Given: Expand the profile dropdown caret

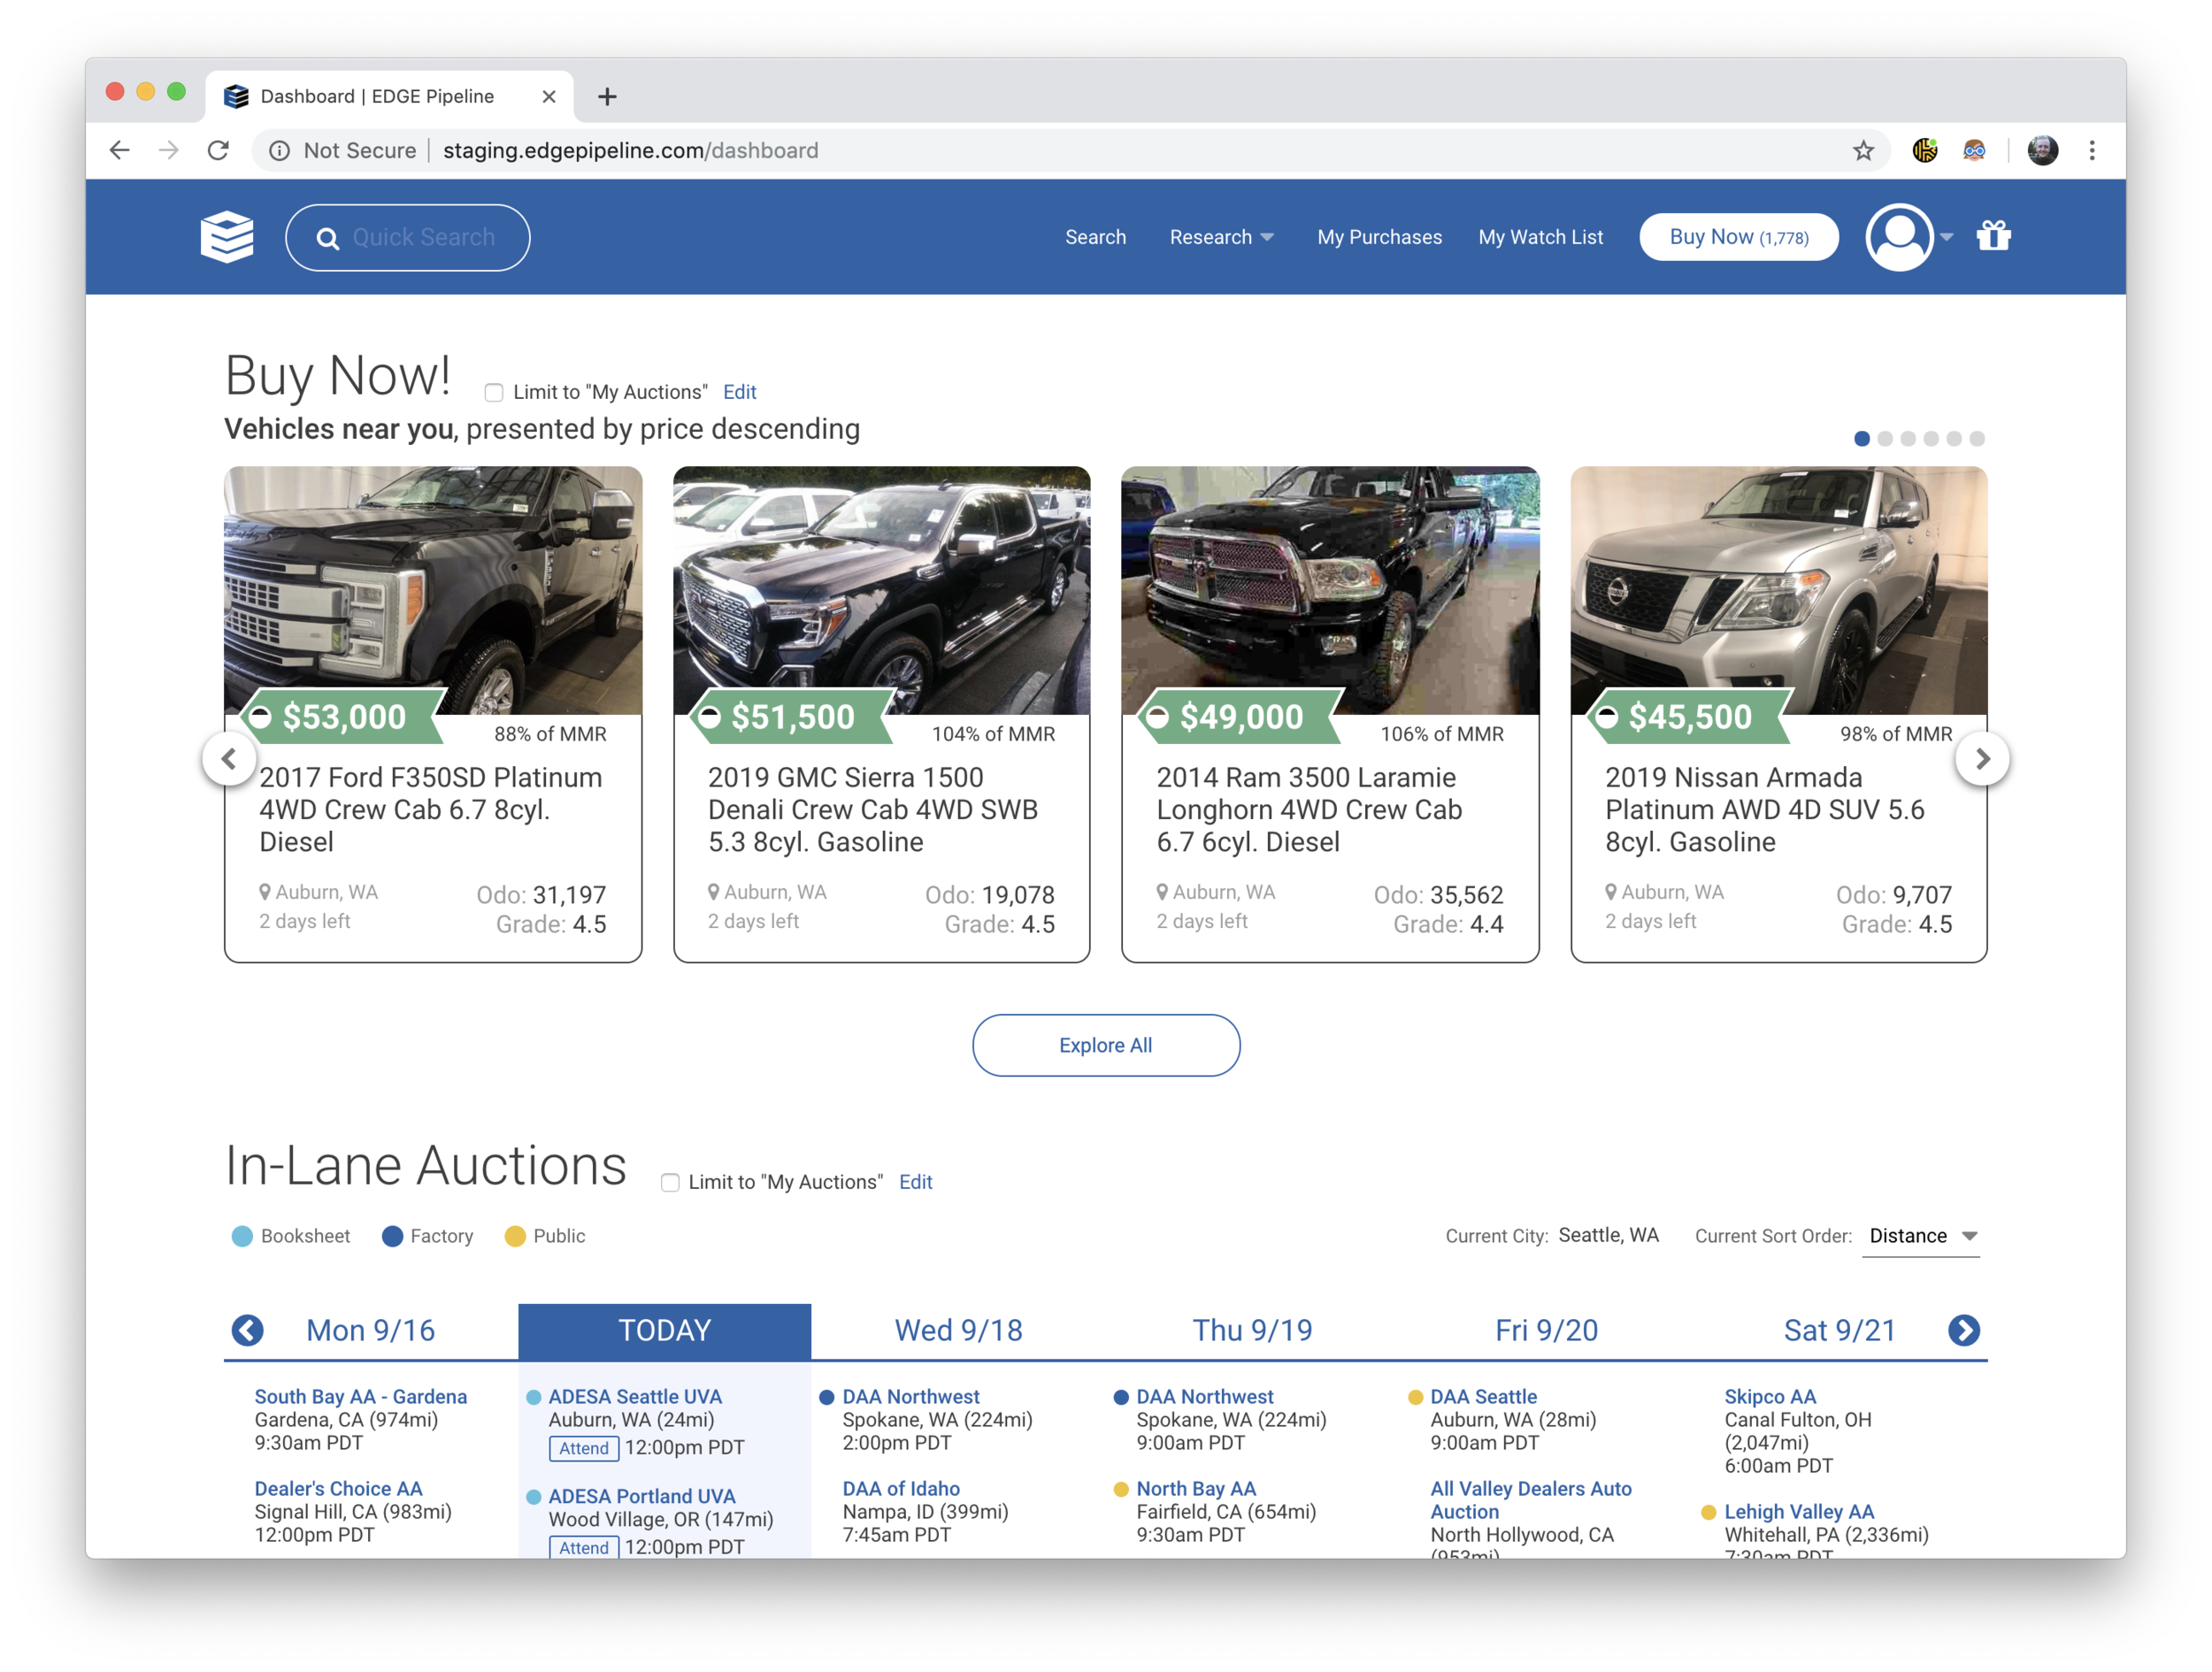Looking at the screenshot, I should pos(1947,237).
